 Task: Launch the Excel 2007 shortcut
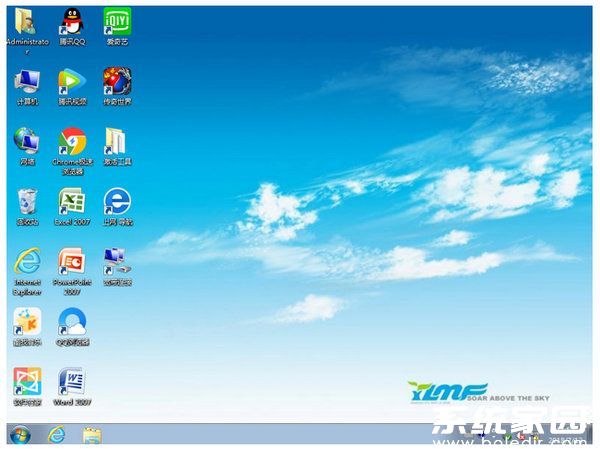(x=72, y=201)
